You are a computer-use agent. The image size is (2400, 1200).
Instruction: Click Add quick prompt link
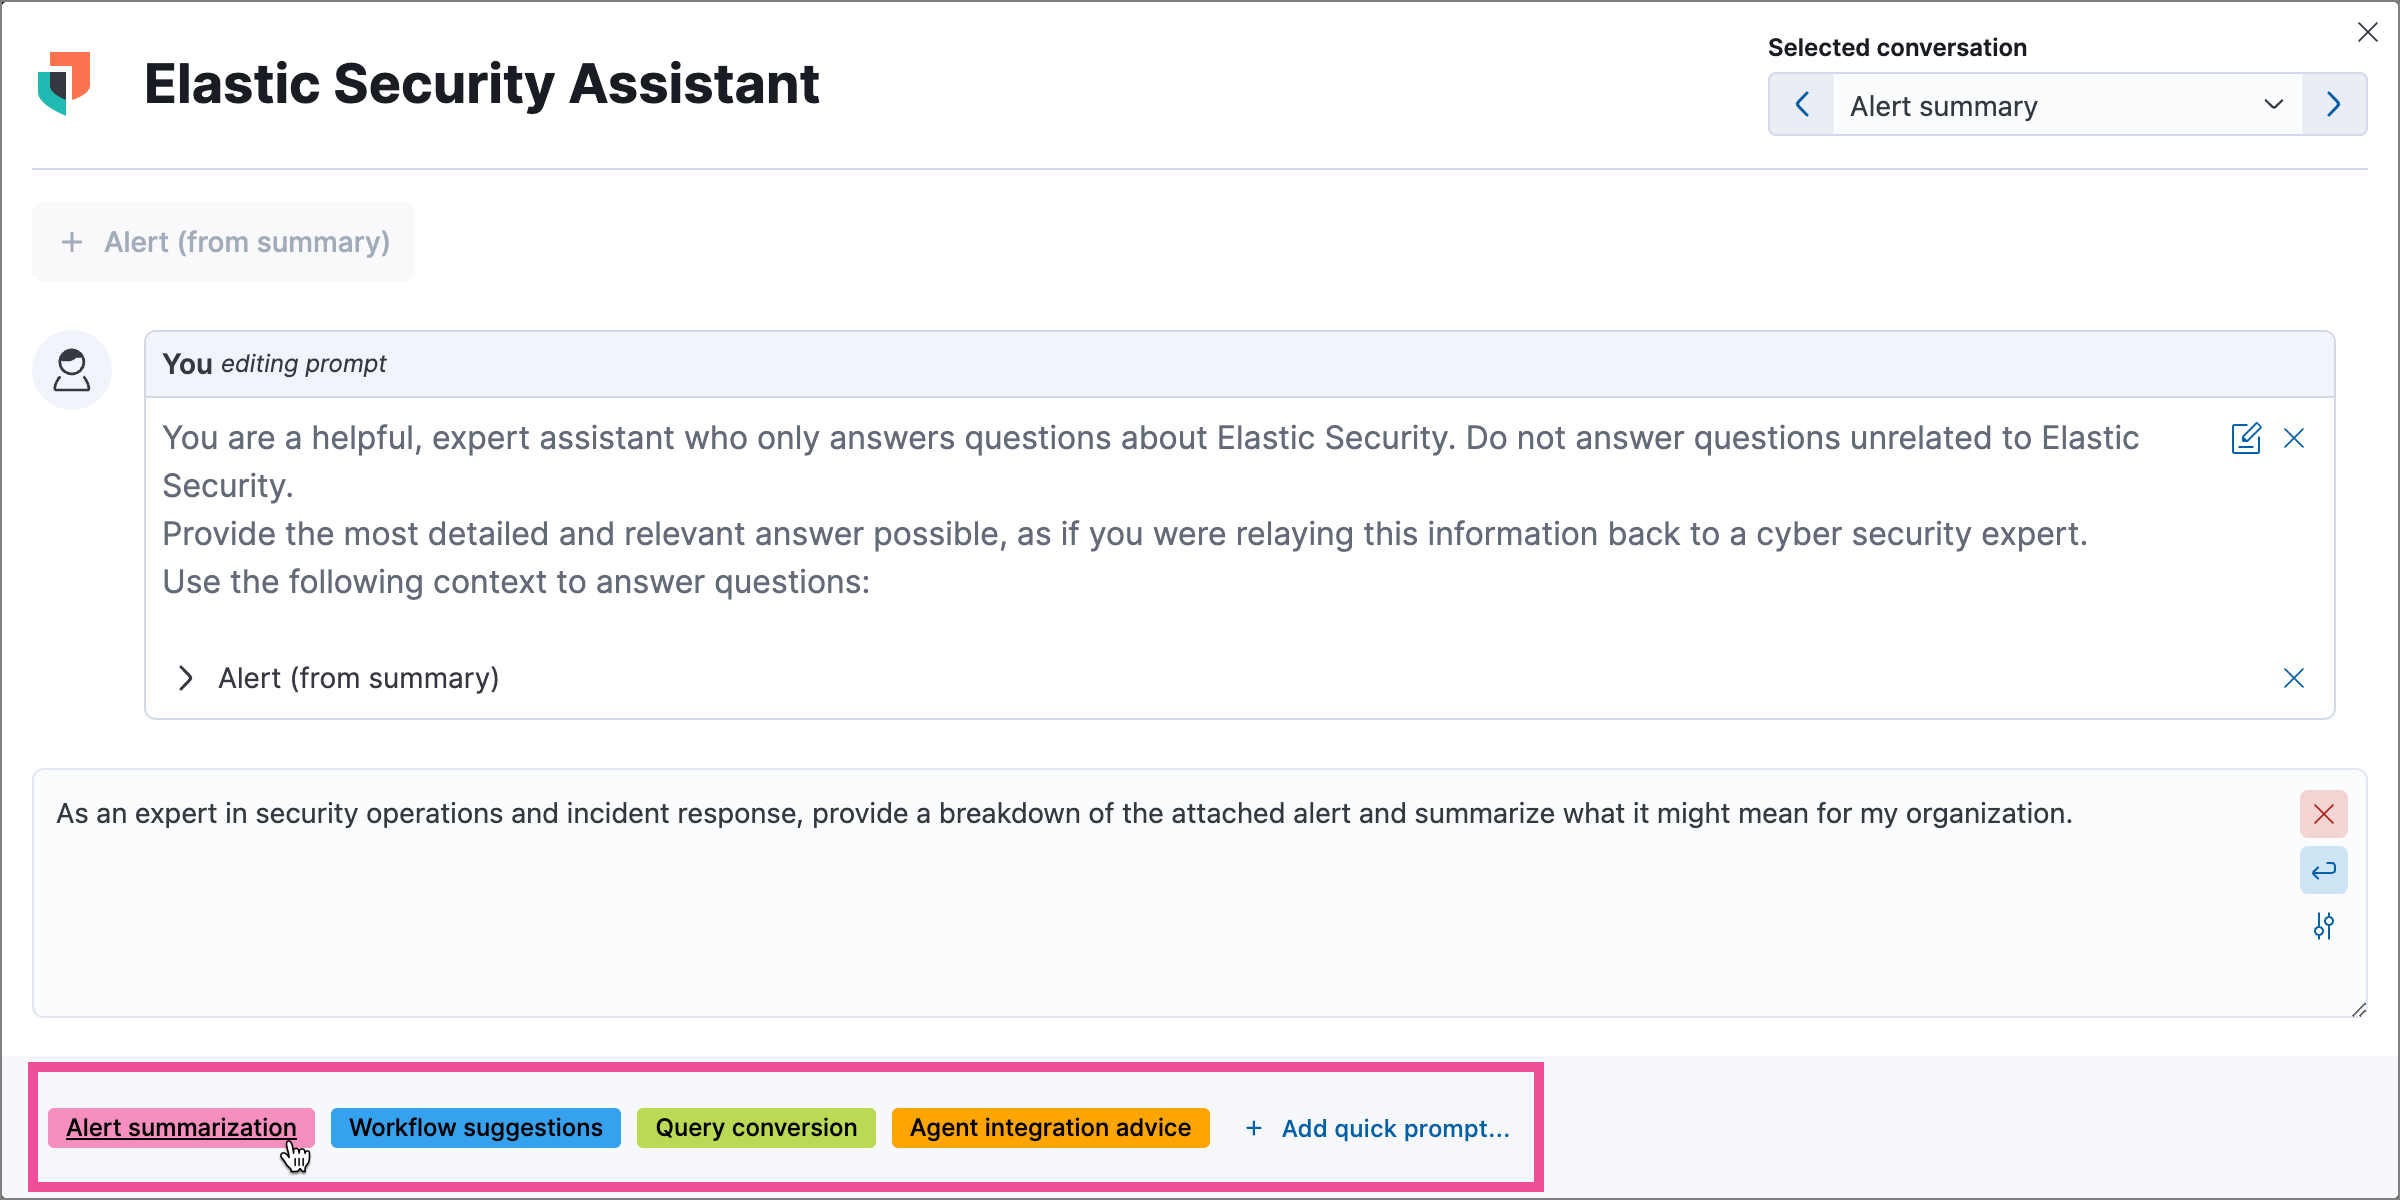tap(1378, 1129)
